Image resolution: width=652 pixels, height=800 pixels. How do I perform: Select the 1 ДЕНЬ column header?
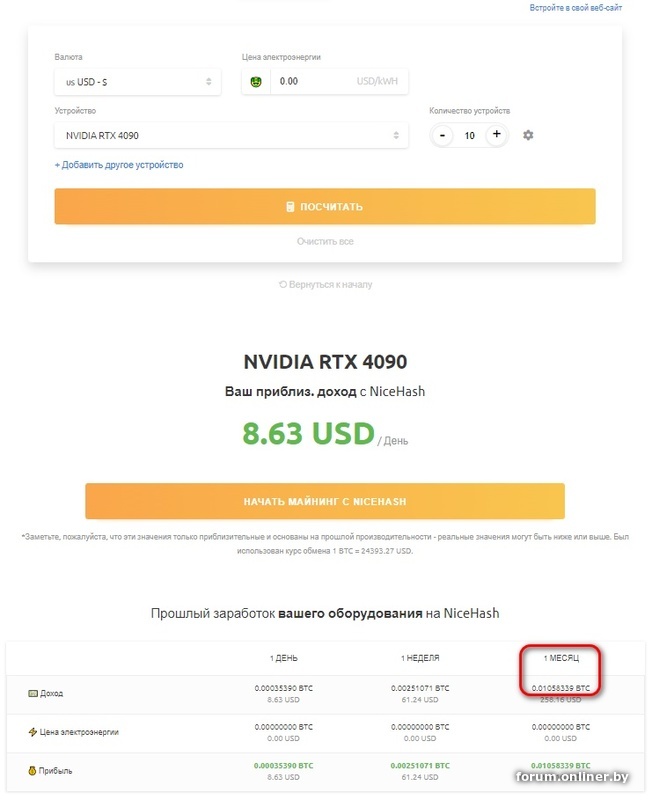coord(284,658)
